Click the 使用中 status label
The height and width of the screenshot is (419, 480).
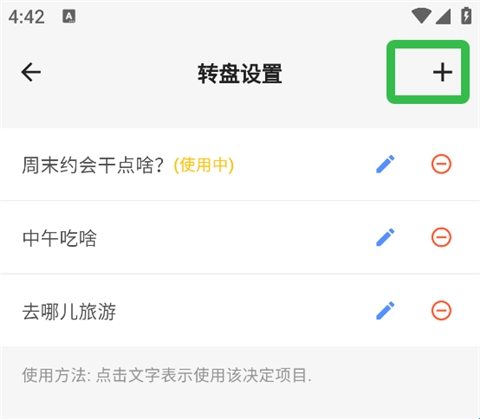click(x=204, y=165)
